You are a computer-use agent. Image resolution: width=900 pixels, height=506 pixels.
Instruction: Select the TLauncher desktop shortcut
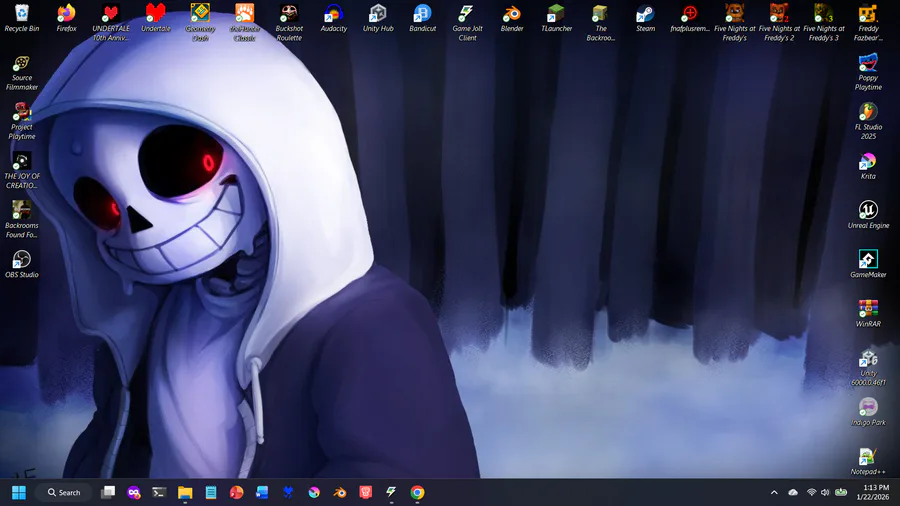tap(556, 18)
